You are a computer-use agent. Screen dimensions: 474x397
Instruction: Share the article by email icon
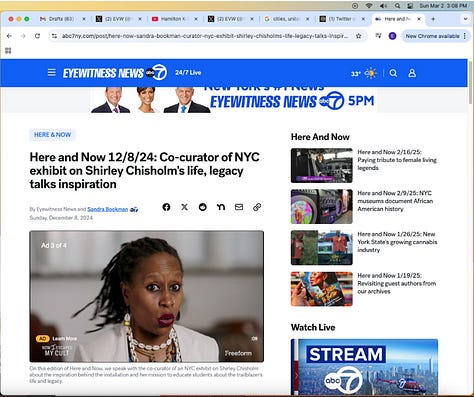coord(239,207)
